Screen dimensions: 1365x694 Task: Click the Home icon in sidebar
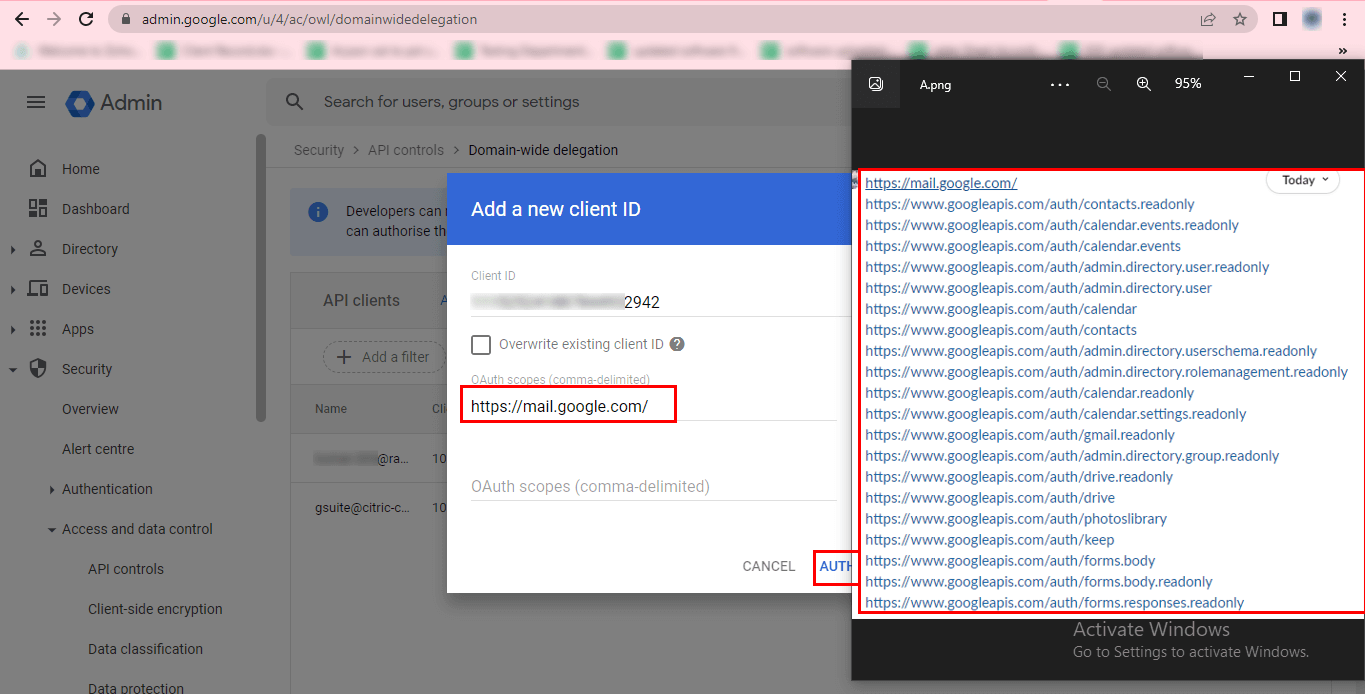click(x=38, y=169)
